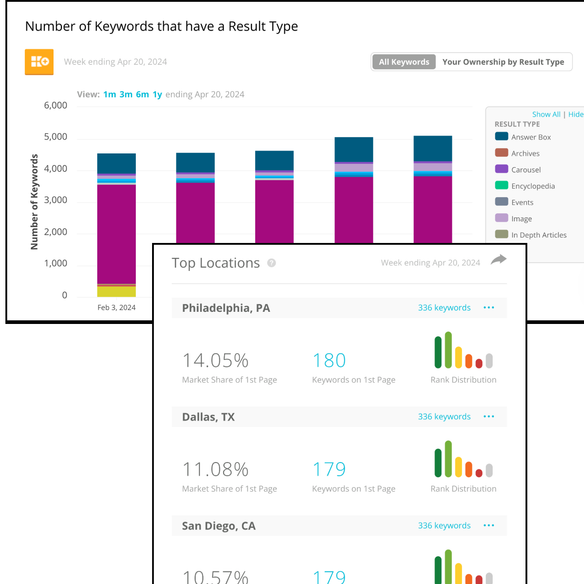Switch to All Keywords tab
The image size is (584, 584).
tap(404, 62)
